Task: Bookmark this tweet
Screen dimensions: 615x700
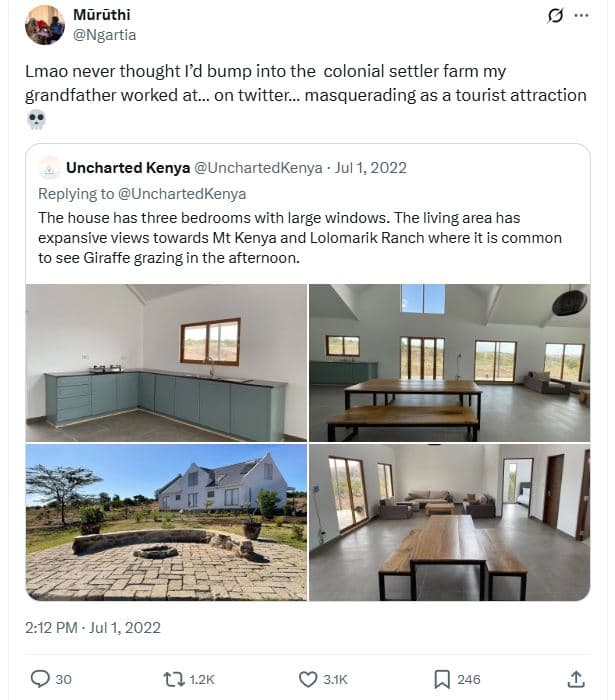Action: (442, 679)
